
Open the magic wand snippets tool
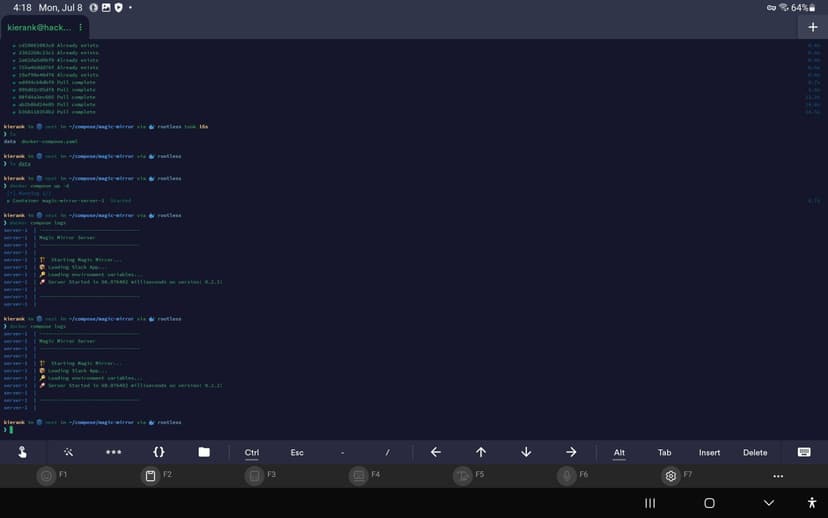(68, 452)
